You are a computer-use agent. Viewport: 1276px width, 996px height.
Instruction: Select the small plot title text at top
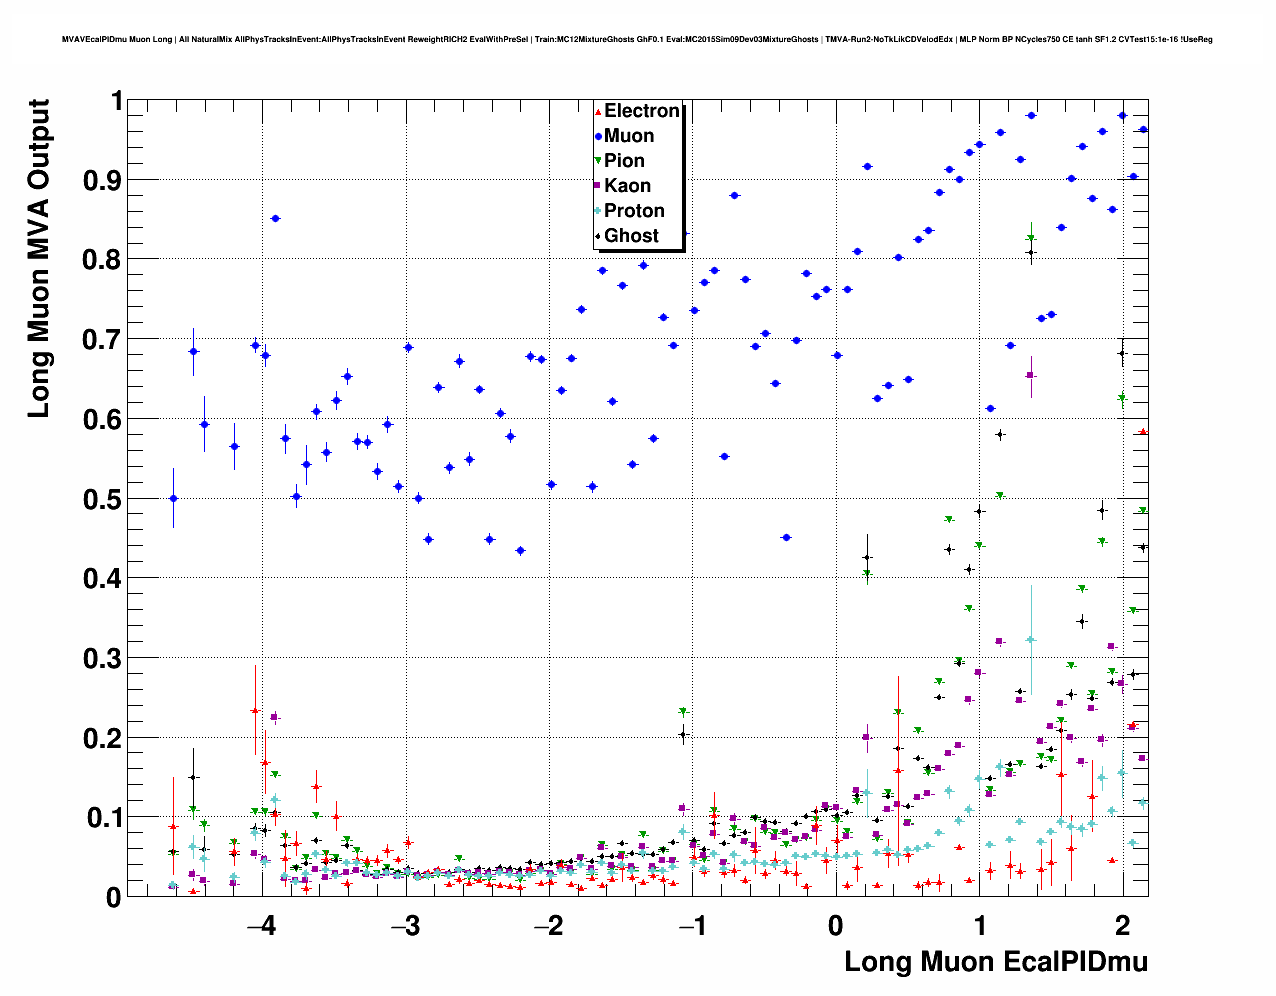pos(637,39)
